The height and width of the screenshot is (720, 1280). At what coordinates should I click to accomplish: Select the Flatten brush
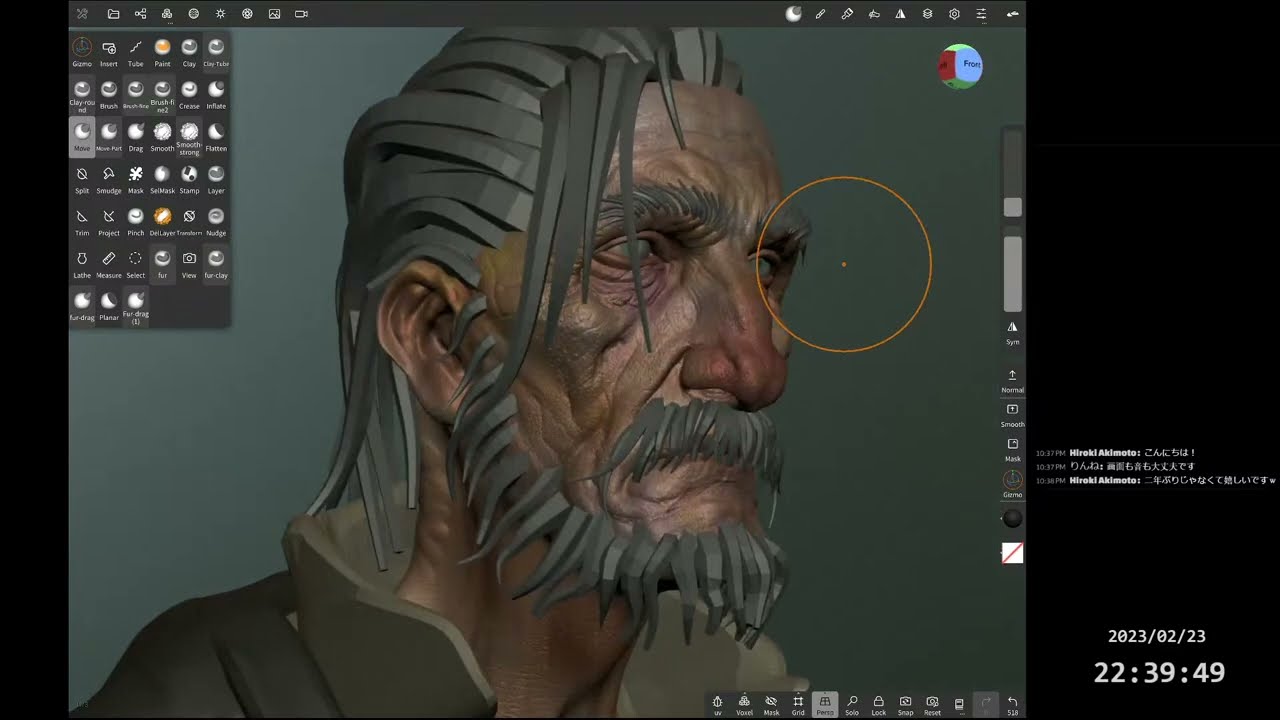coord(216,137)
